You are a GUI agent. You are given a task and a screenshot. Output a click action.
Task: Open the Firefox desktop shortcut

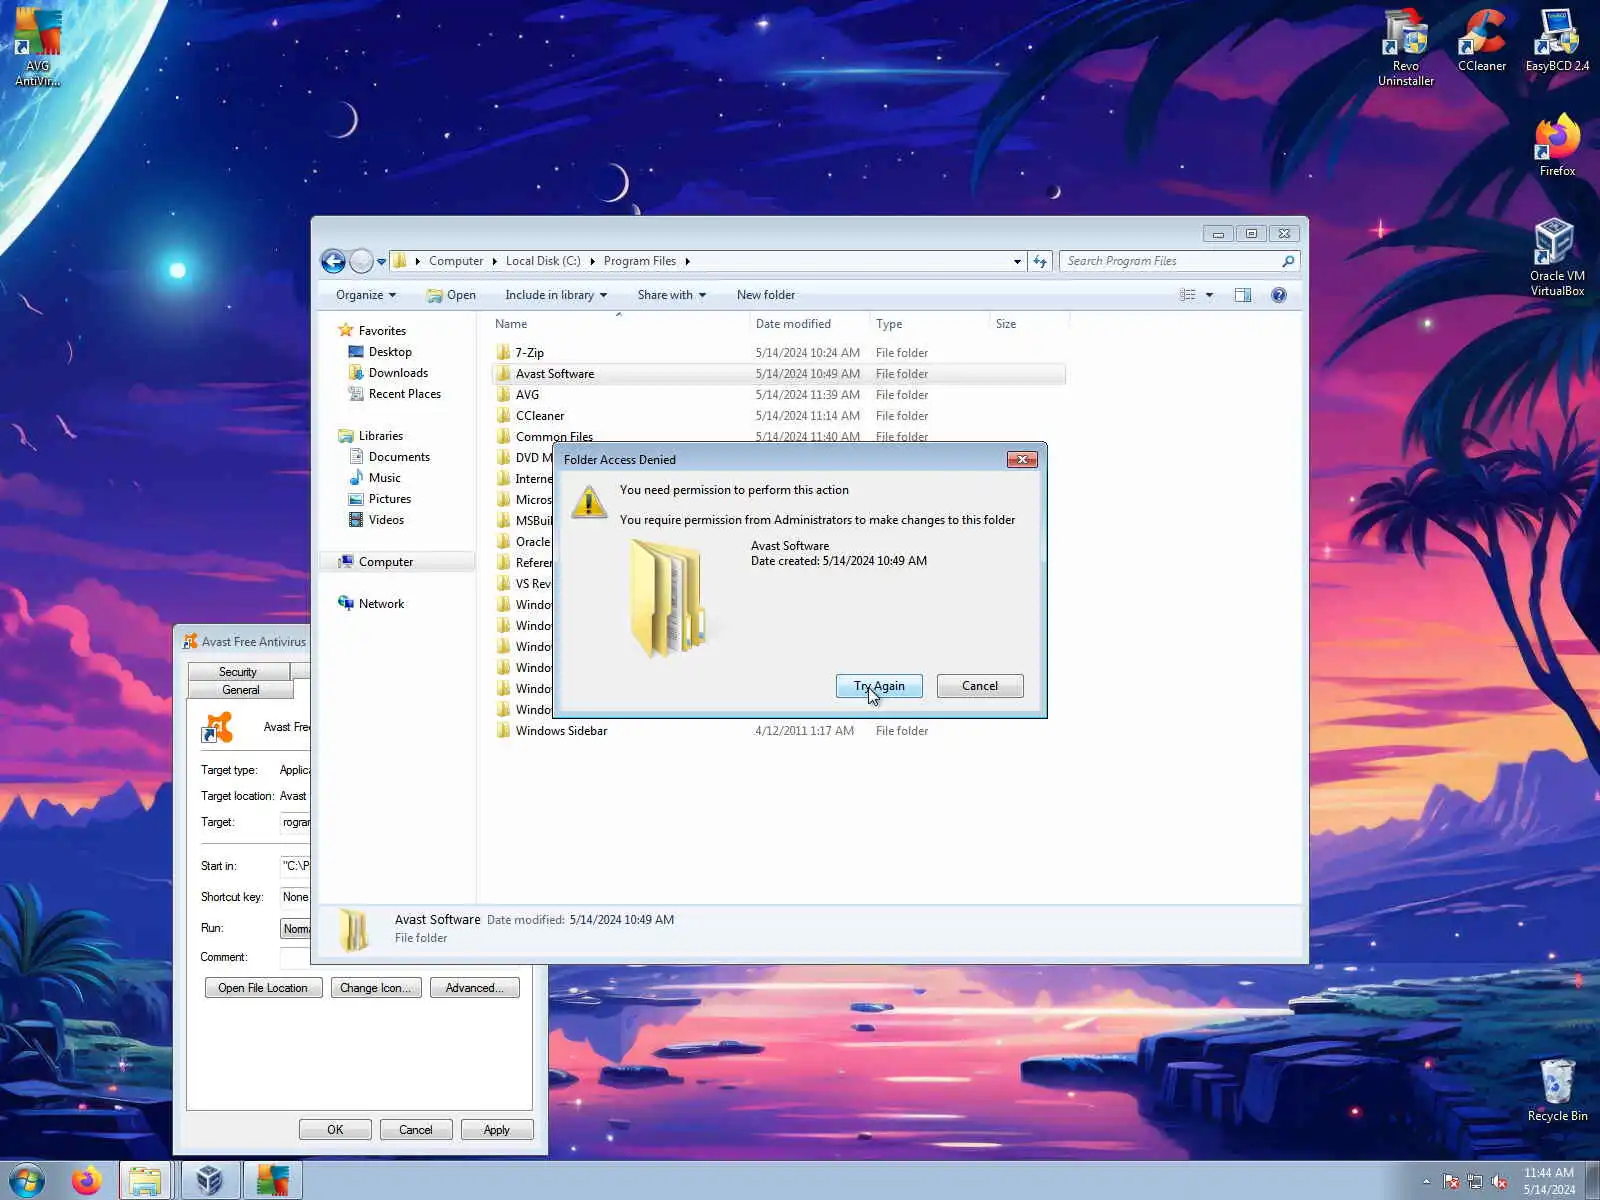point(1557,146)
